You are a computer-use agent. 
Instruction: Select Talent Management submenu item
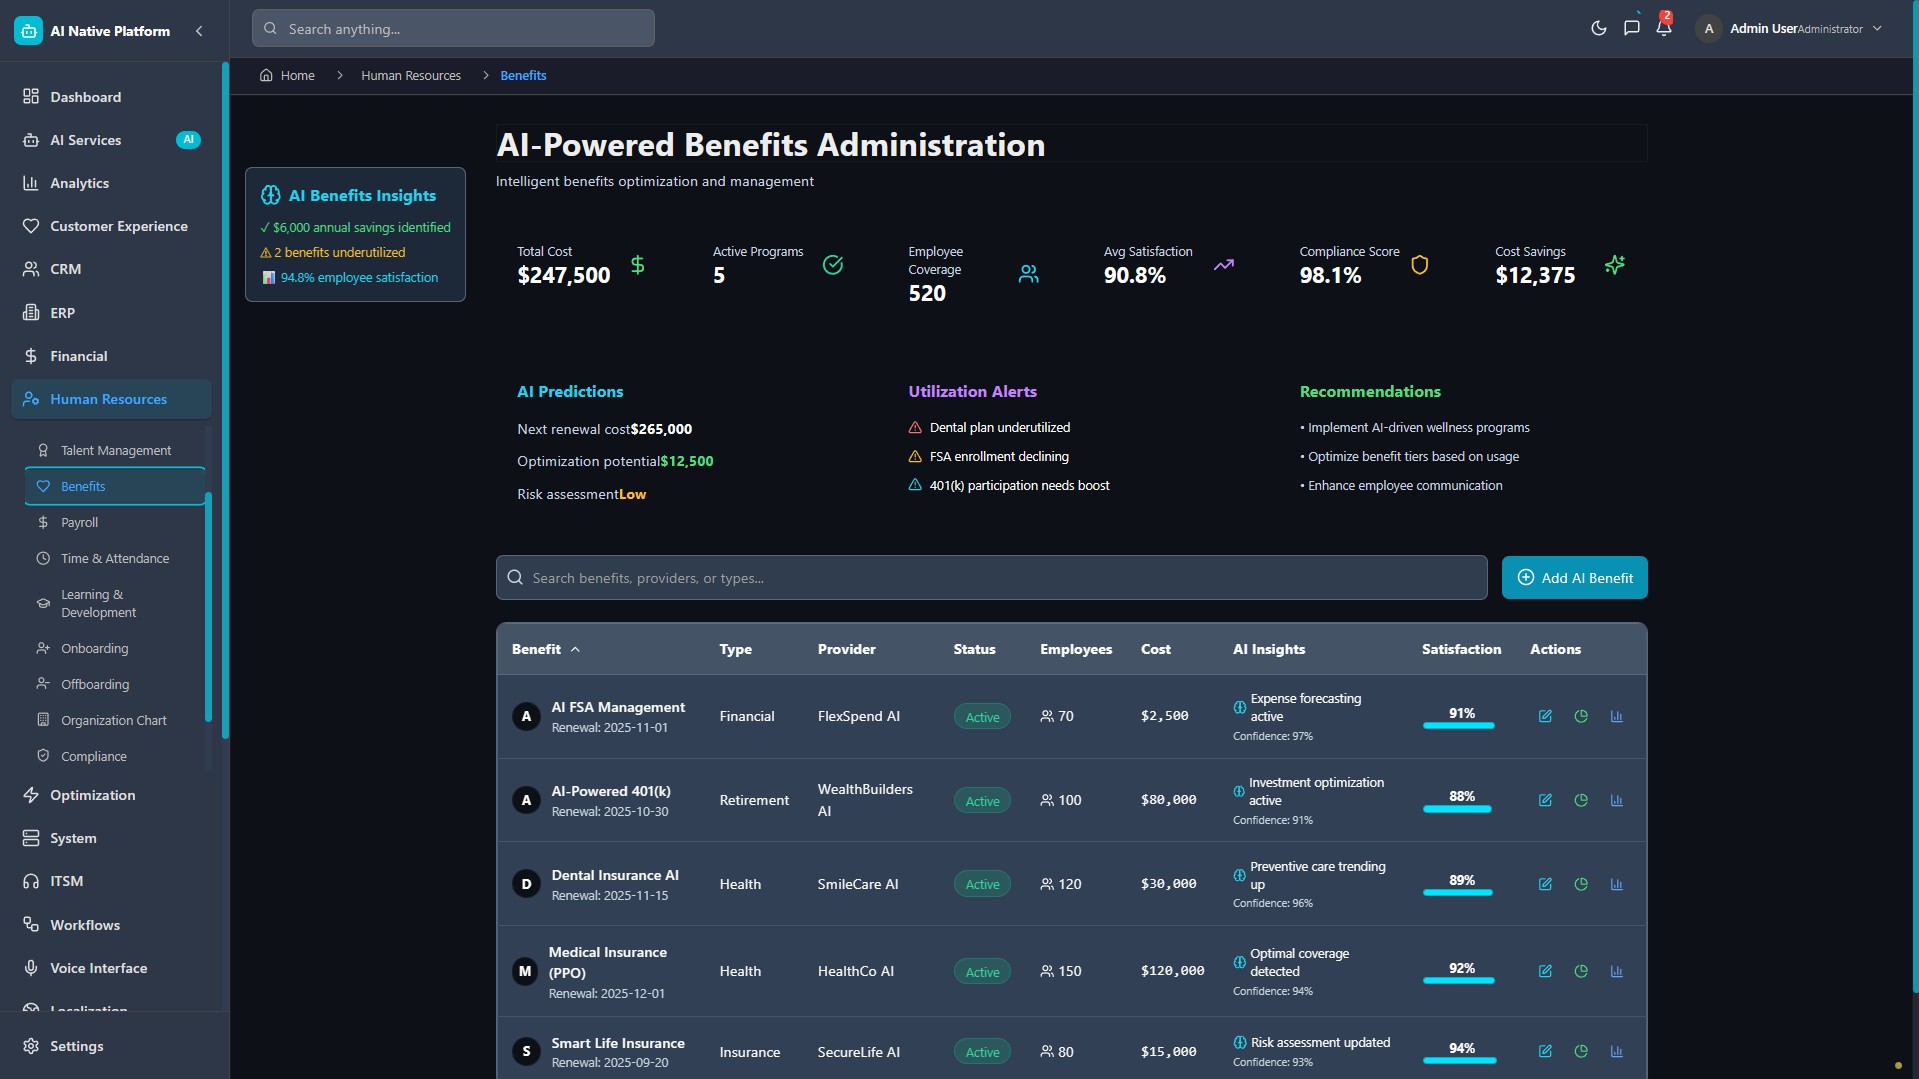click(x=115, y=451)
